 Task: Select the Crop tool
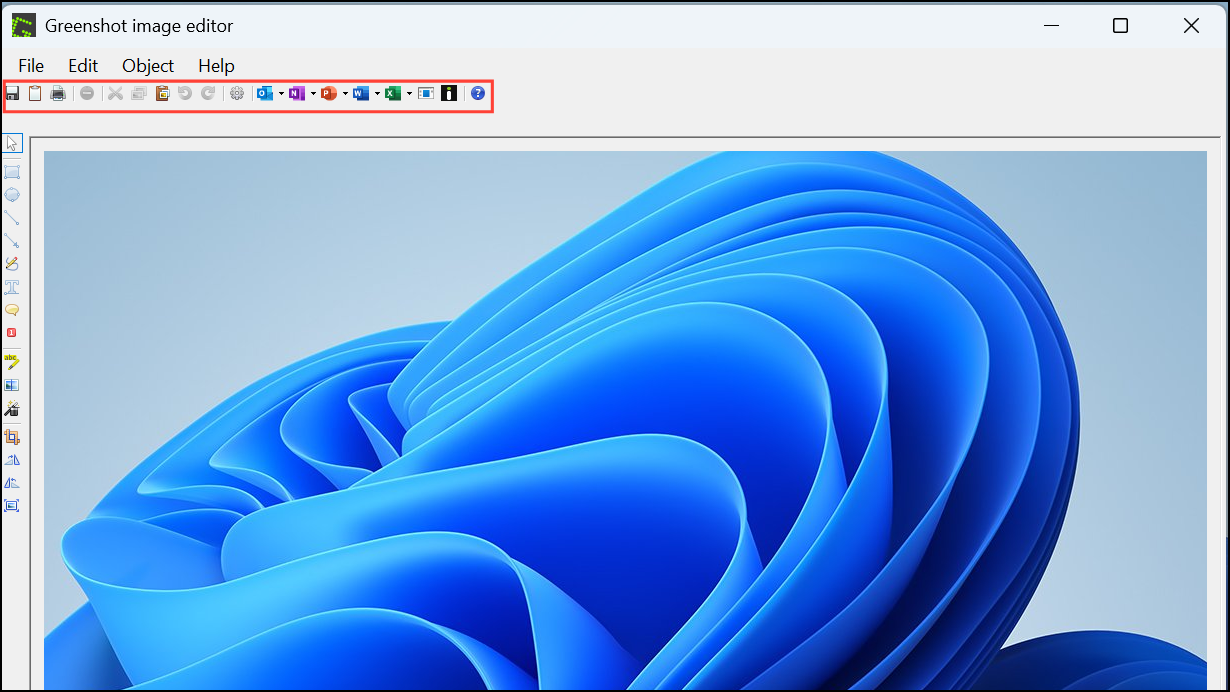click(x=12, y=437)
